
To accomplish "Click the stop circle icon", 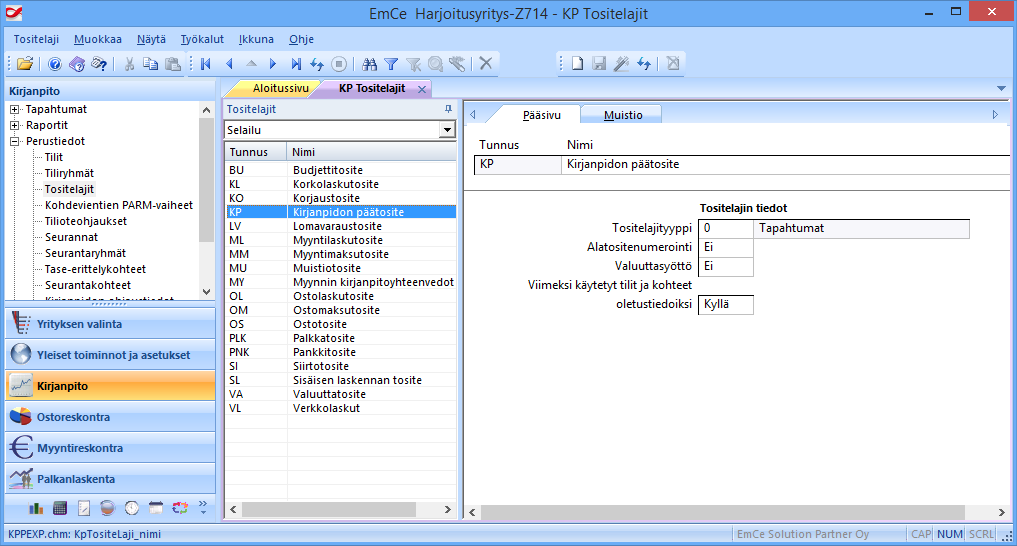I will (339, 64).
